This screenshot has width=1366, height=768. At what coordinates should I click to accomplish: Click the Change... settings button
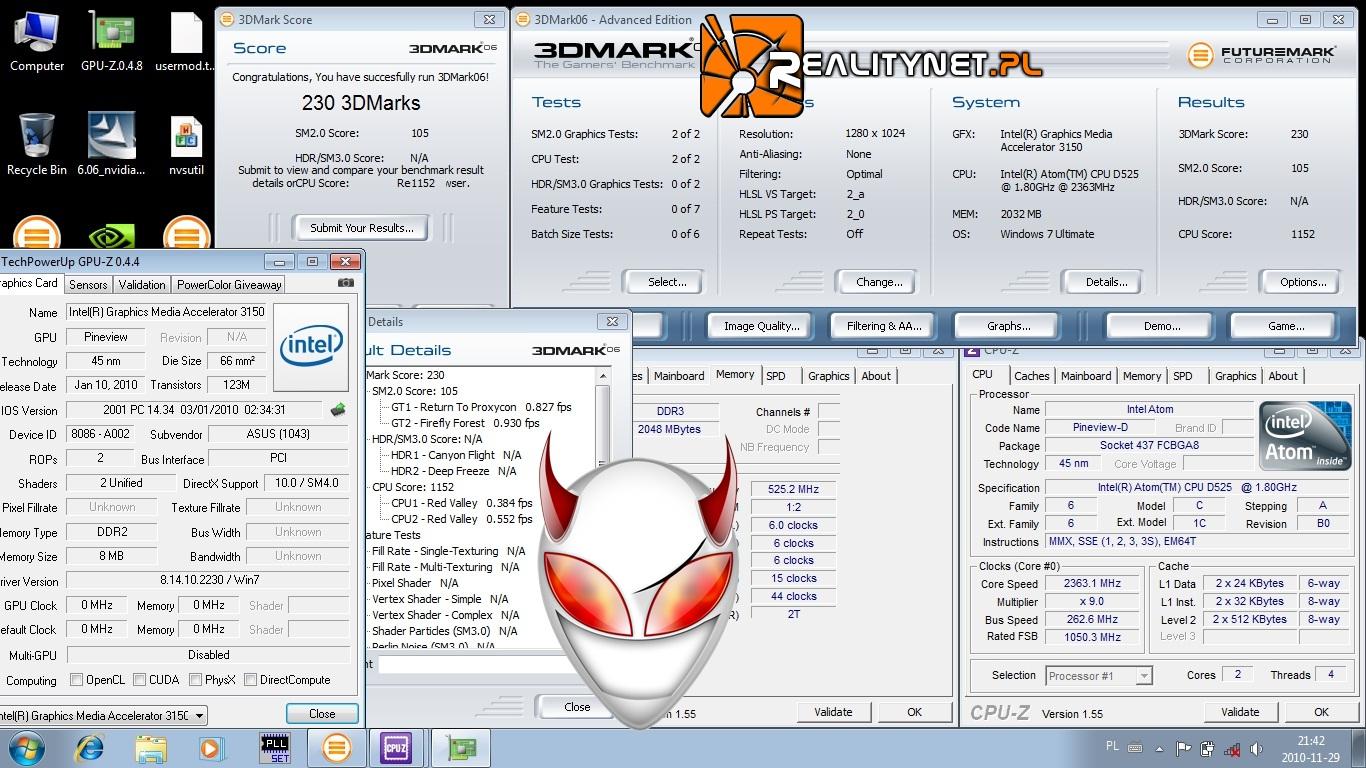click(x=879, y=282)
